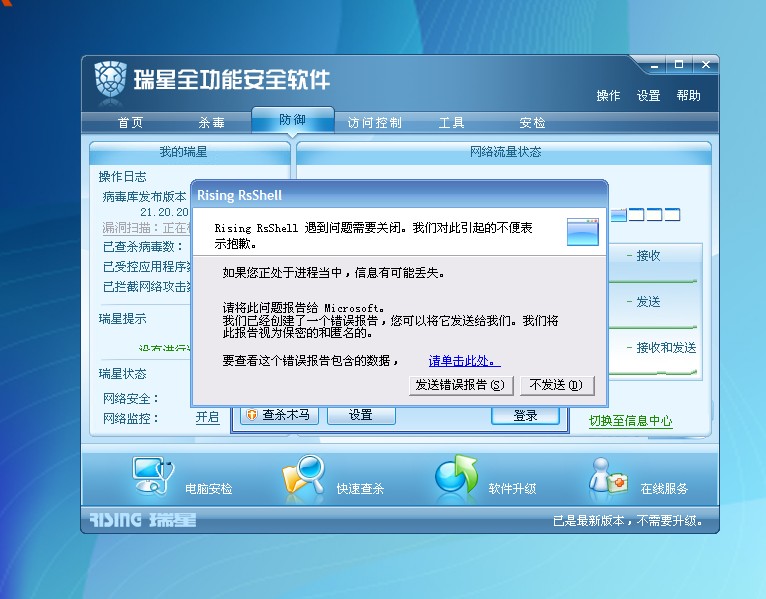Viewport: 766px width, 599px height.
Task: Click the 瑞星提示 heading
Action: (x=122, y=319)
